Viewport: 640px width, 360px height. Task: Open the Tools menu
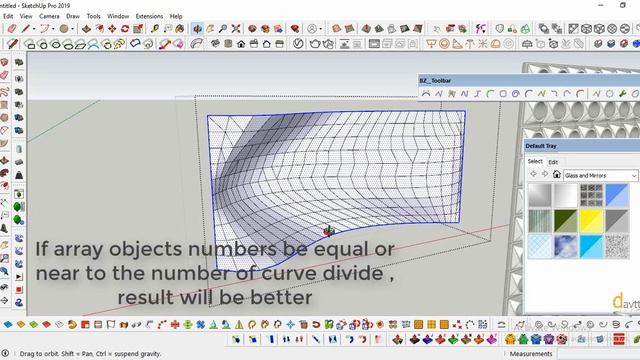click(x=93, y=16)
